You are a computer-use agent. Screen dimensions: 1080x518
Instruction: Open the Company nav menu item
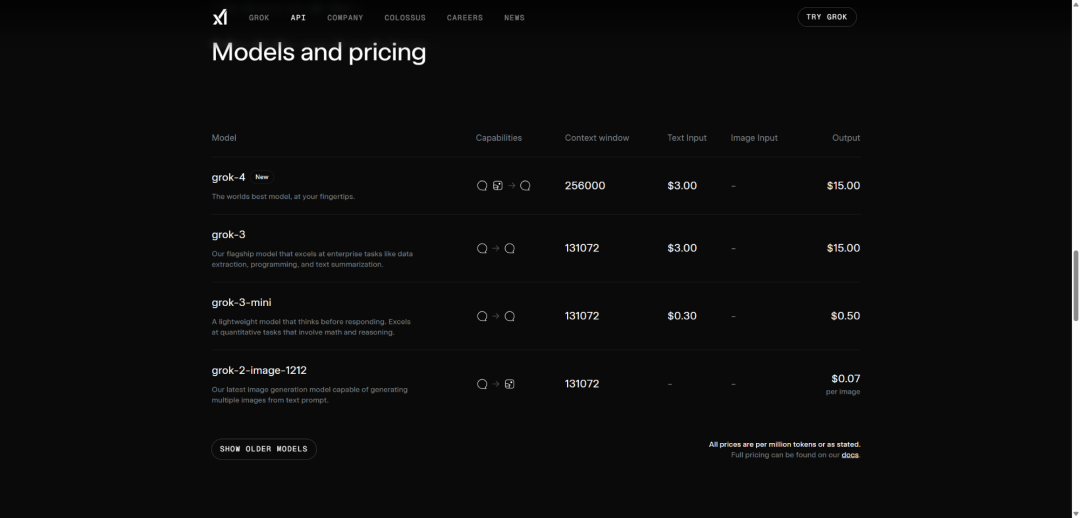pos(345,18)
